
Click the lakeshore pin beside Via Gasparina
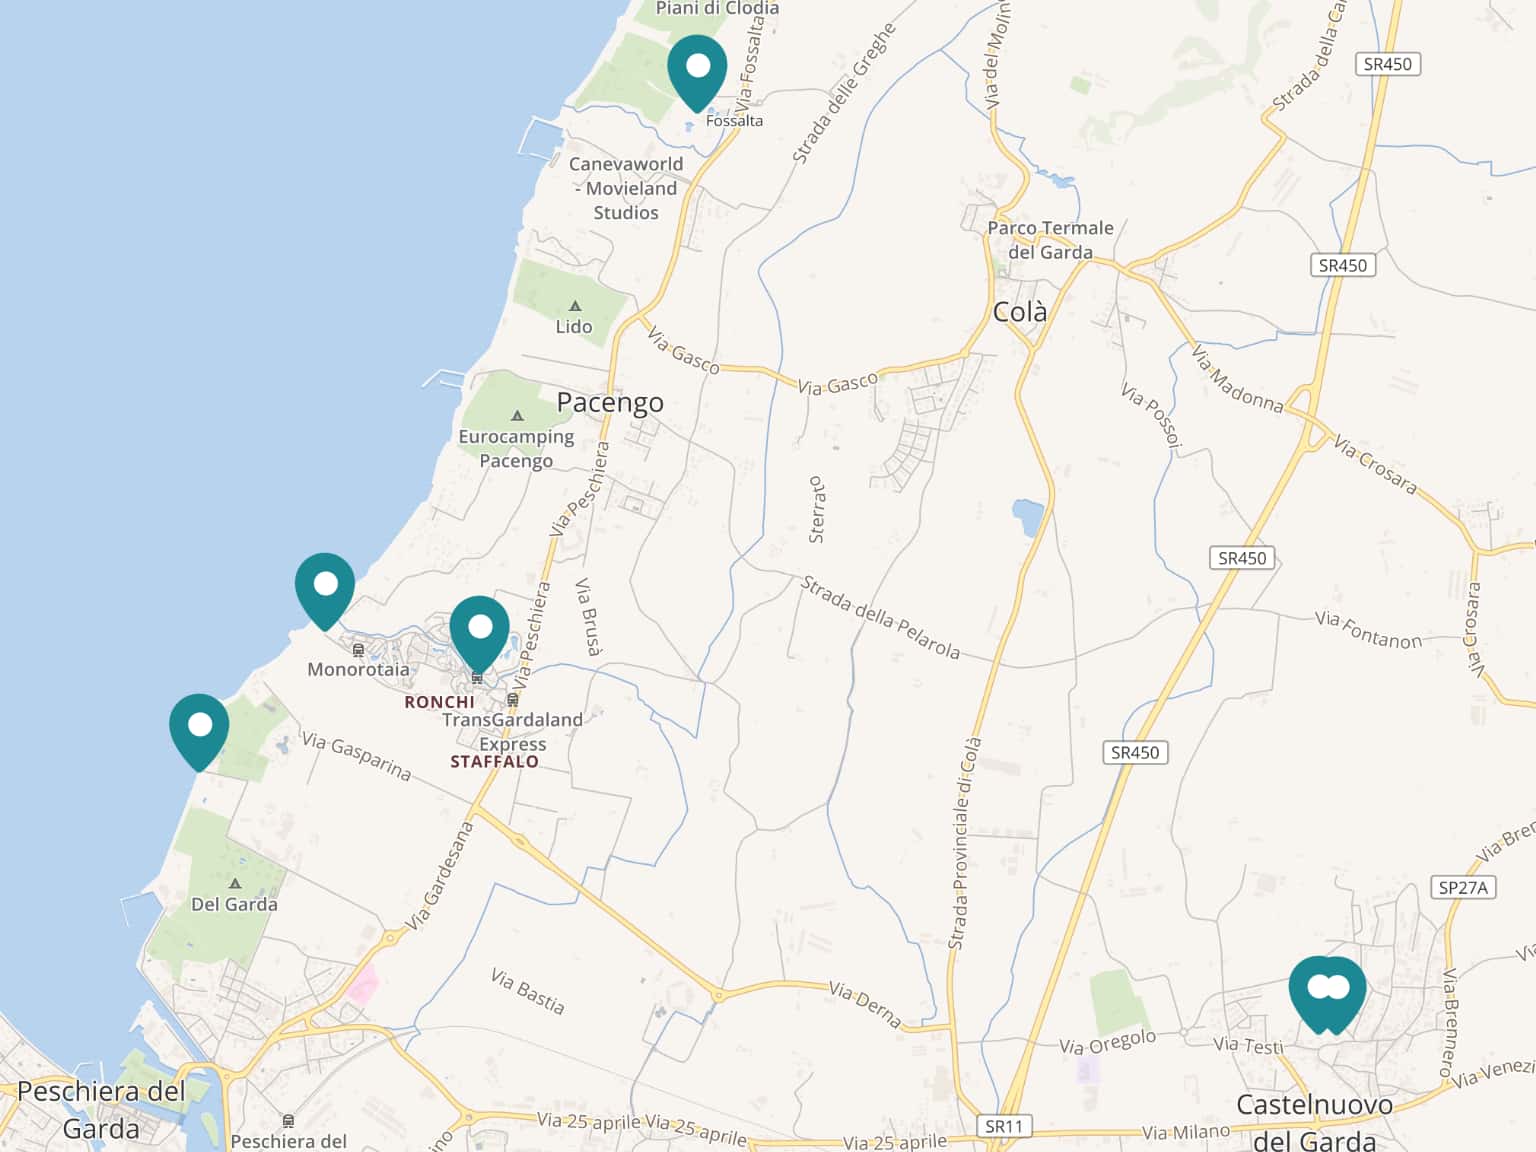coord(199,727)
